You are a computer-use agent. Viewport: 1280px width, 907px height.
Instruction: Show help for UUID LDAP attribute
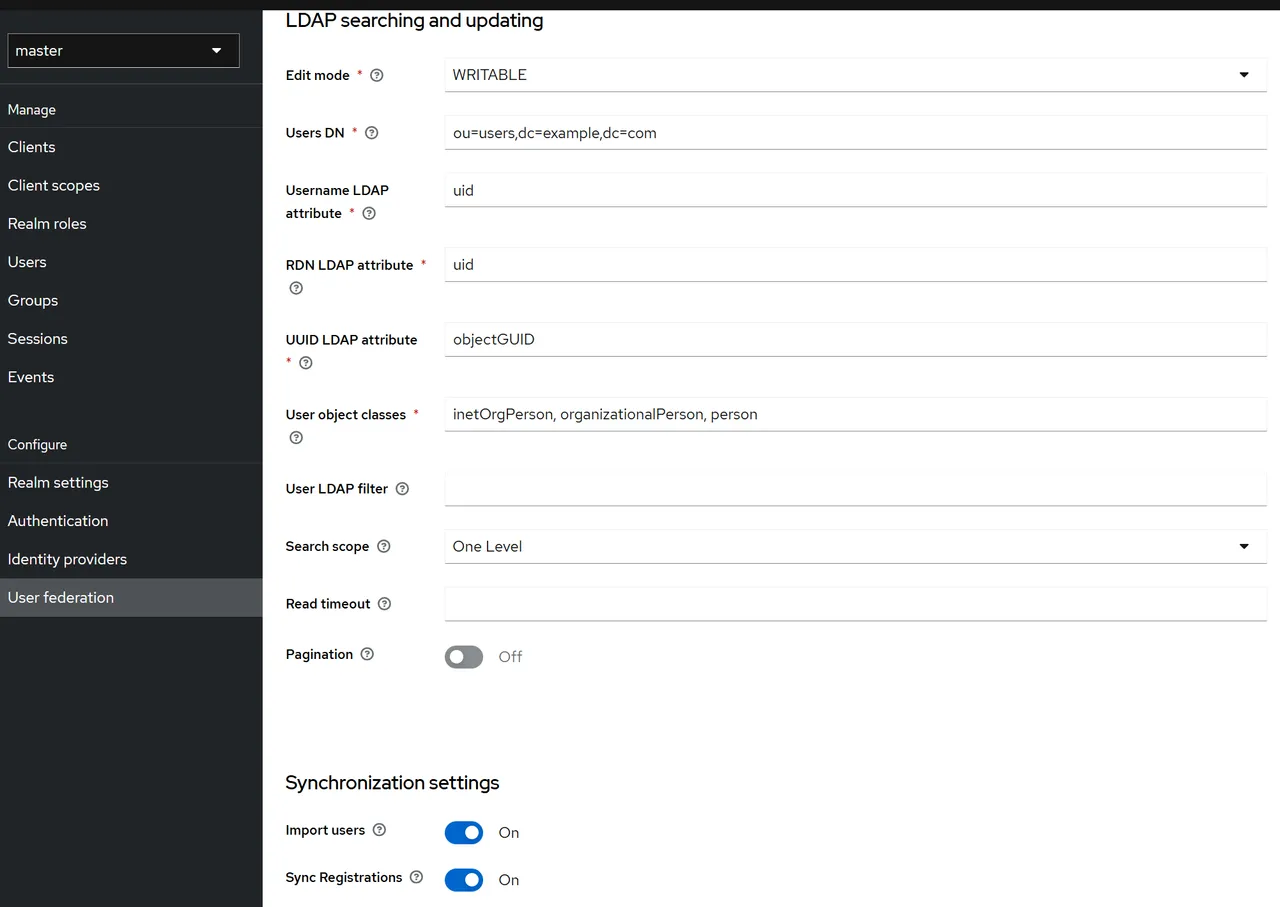(306, 363)
